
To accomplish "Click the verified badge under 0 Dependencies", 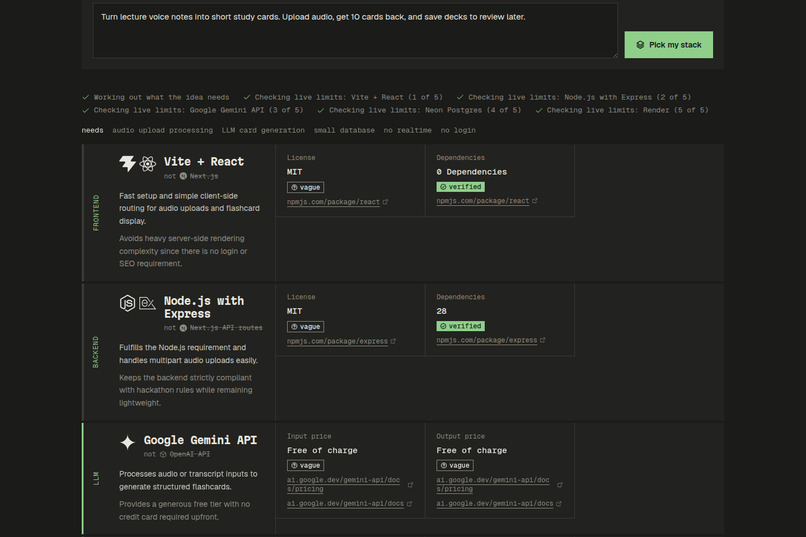I will 461,187.
